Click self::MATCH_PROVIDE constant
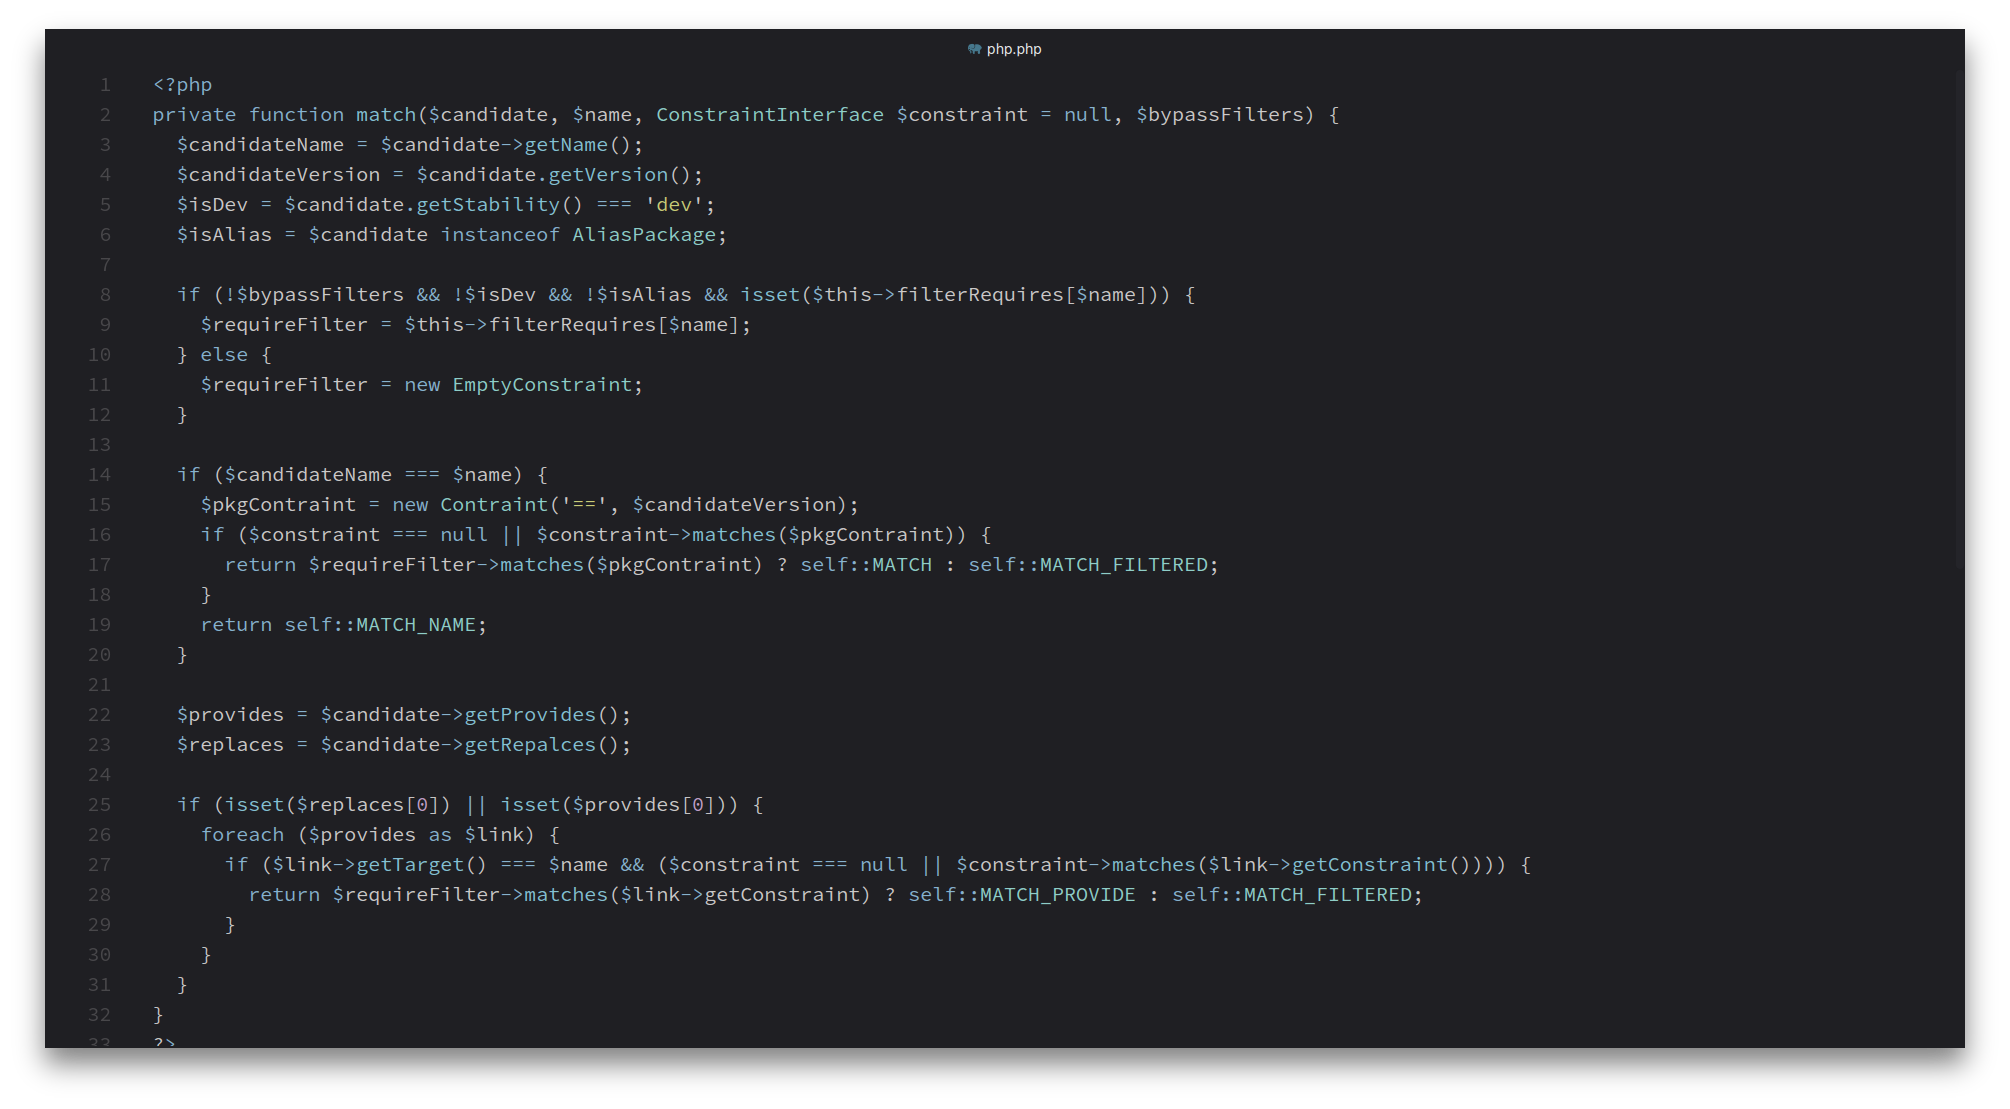Screen dimensions: 2010x1109 tap(1021, 895)
